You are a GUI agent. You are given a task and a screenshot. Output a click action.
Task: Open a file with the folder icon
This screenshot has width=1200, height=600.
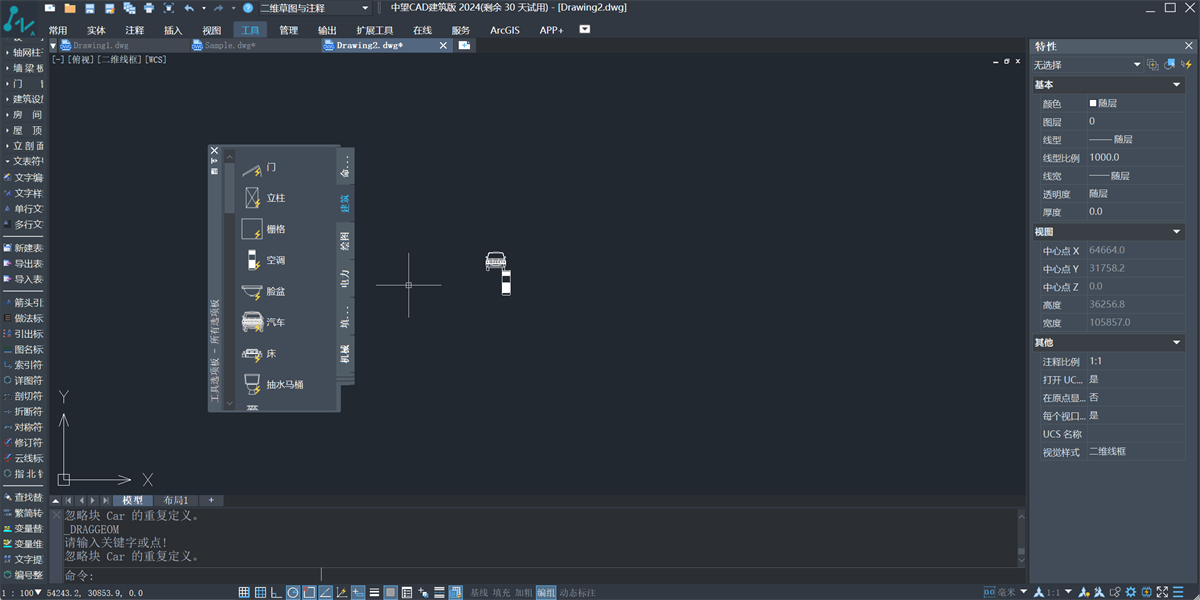point(70,8)
